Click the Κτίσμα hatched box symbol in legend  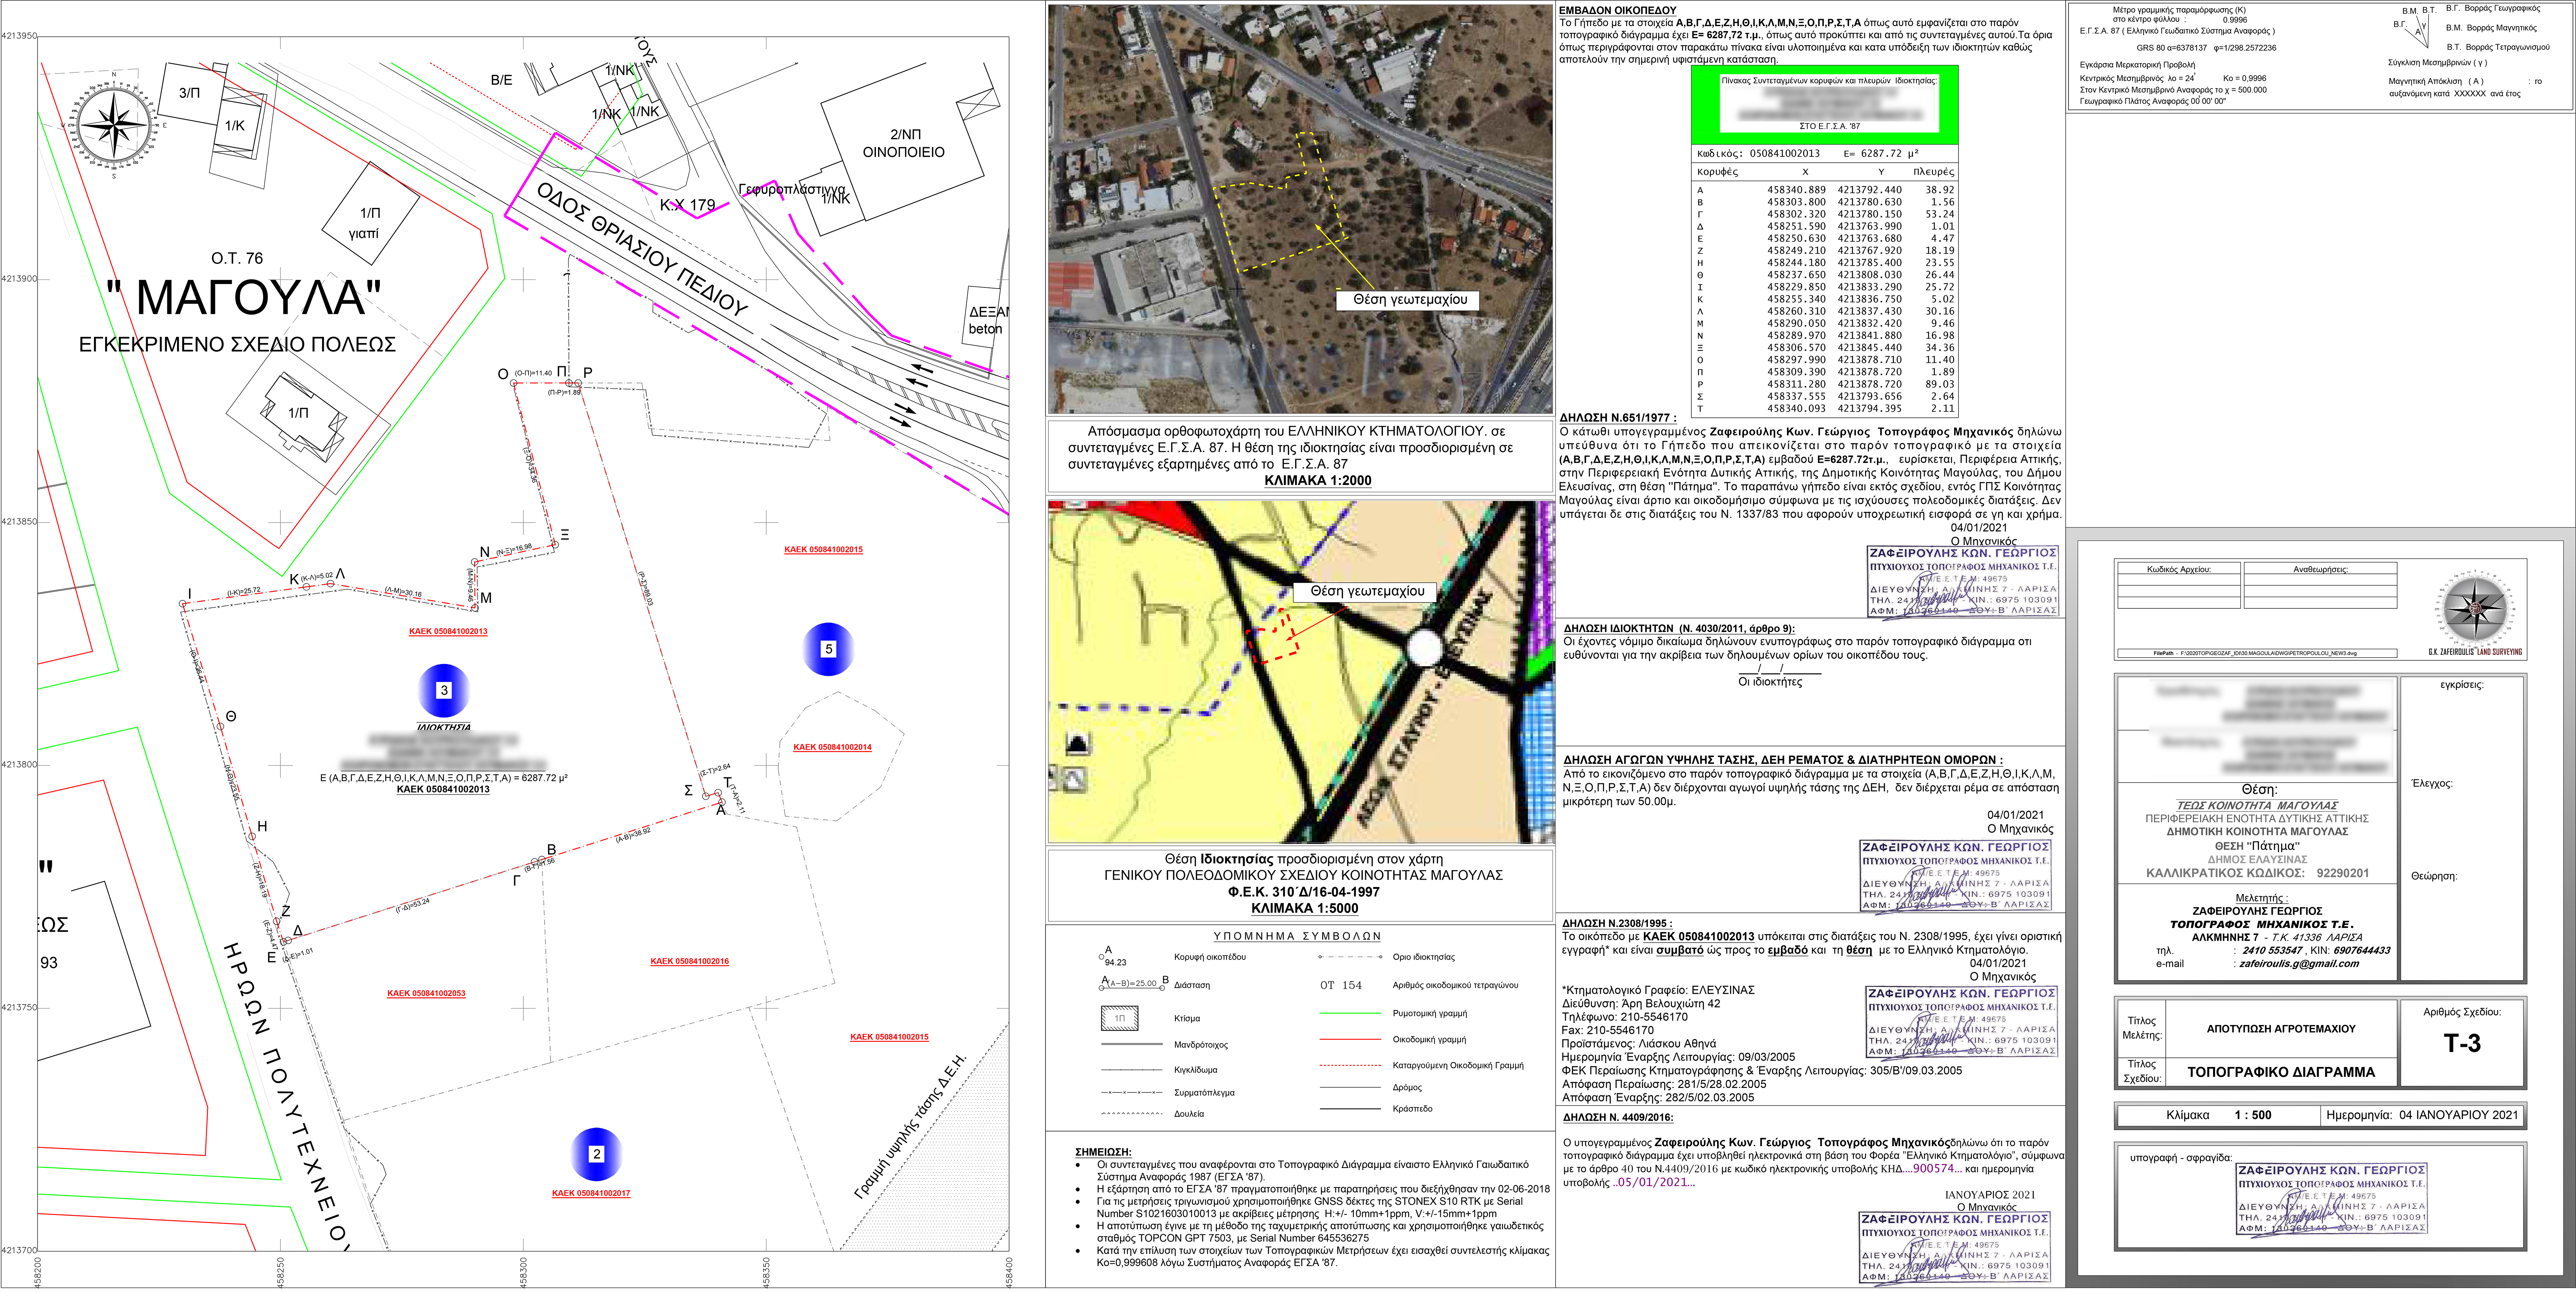pyautogui.click(x=1120, y=1018)
